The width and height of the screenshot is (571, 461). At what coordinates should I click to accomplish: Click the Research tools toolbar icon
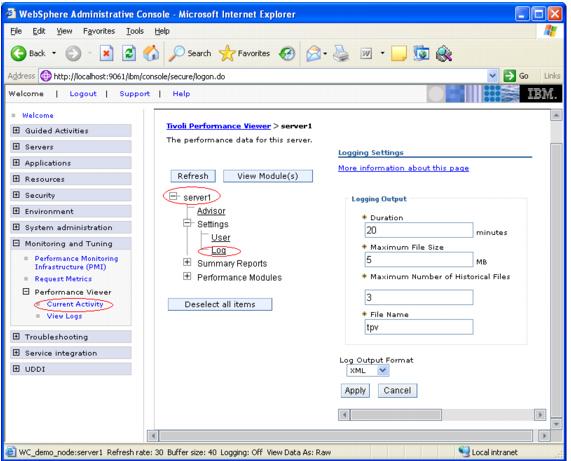pos(444,54)
